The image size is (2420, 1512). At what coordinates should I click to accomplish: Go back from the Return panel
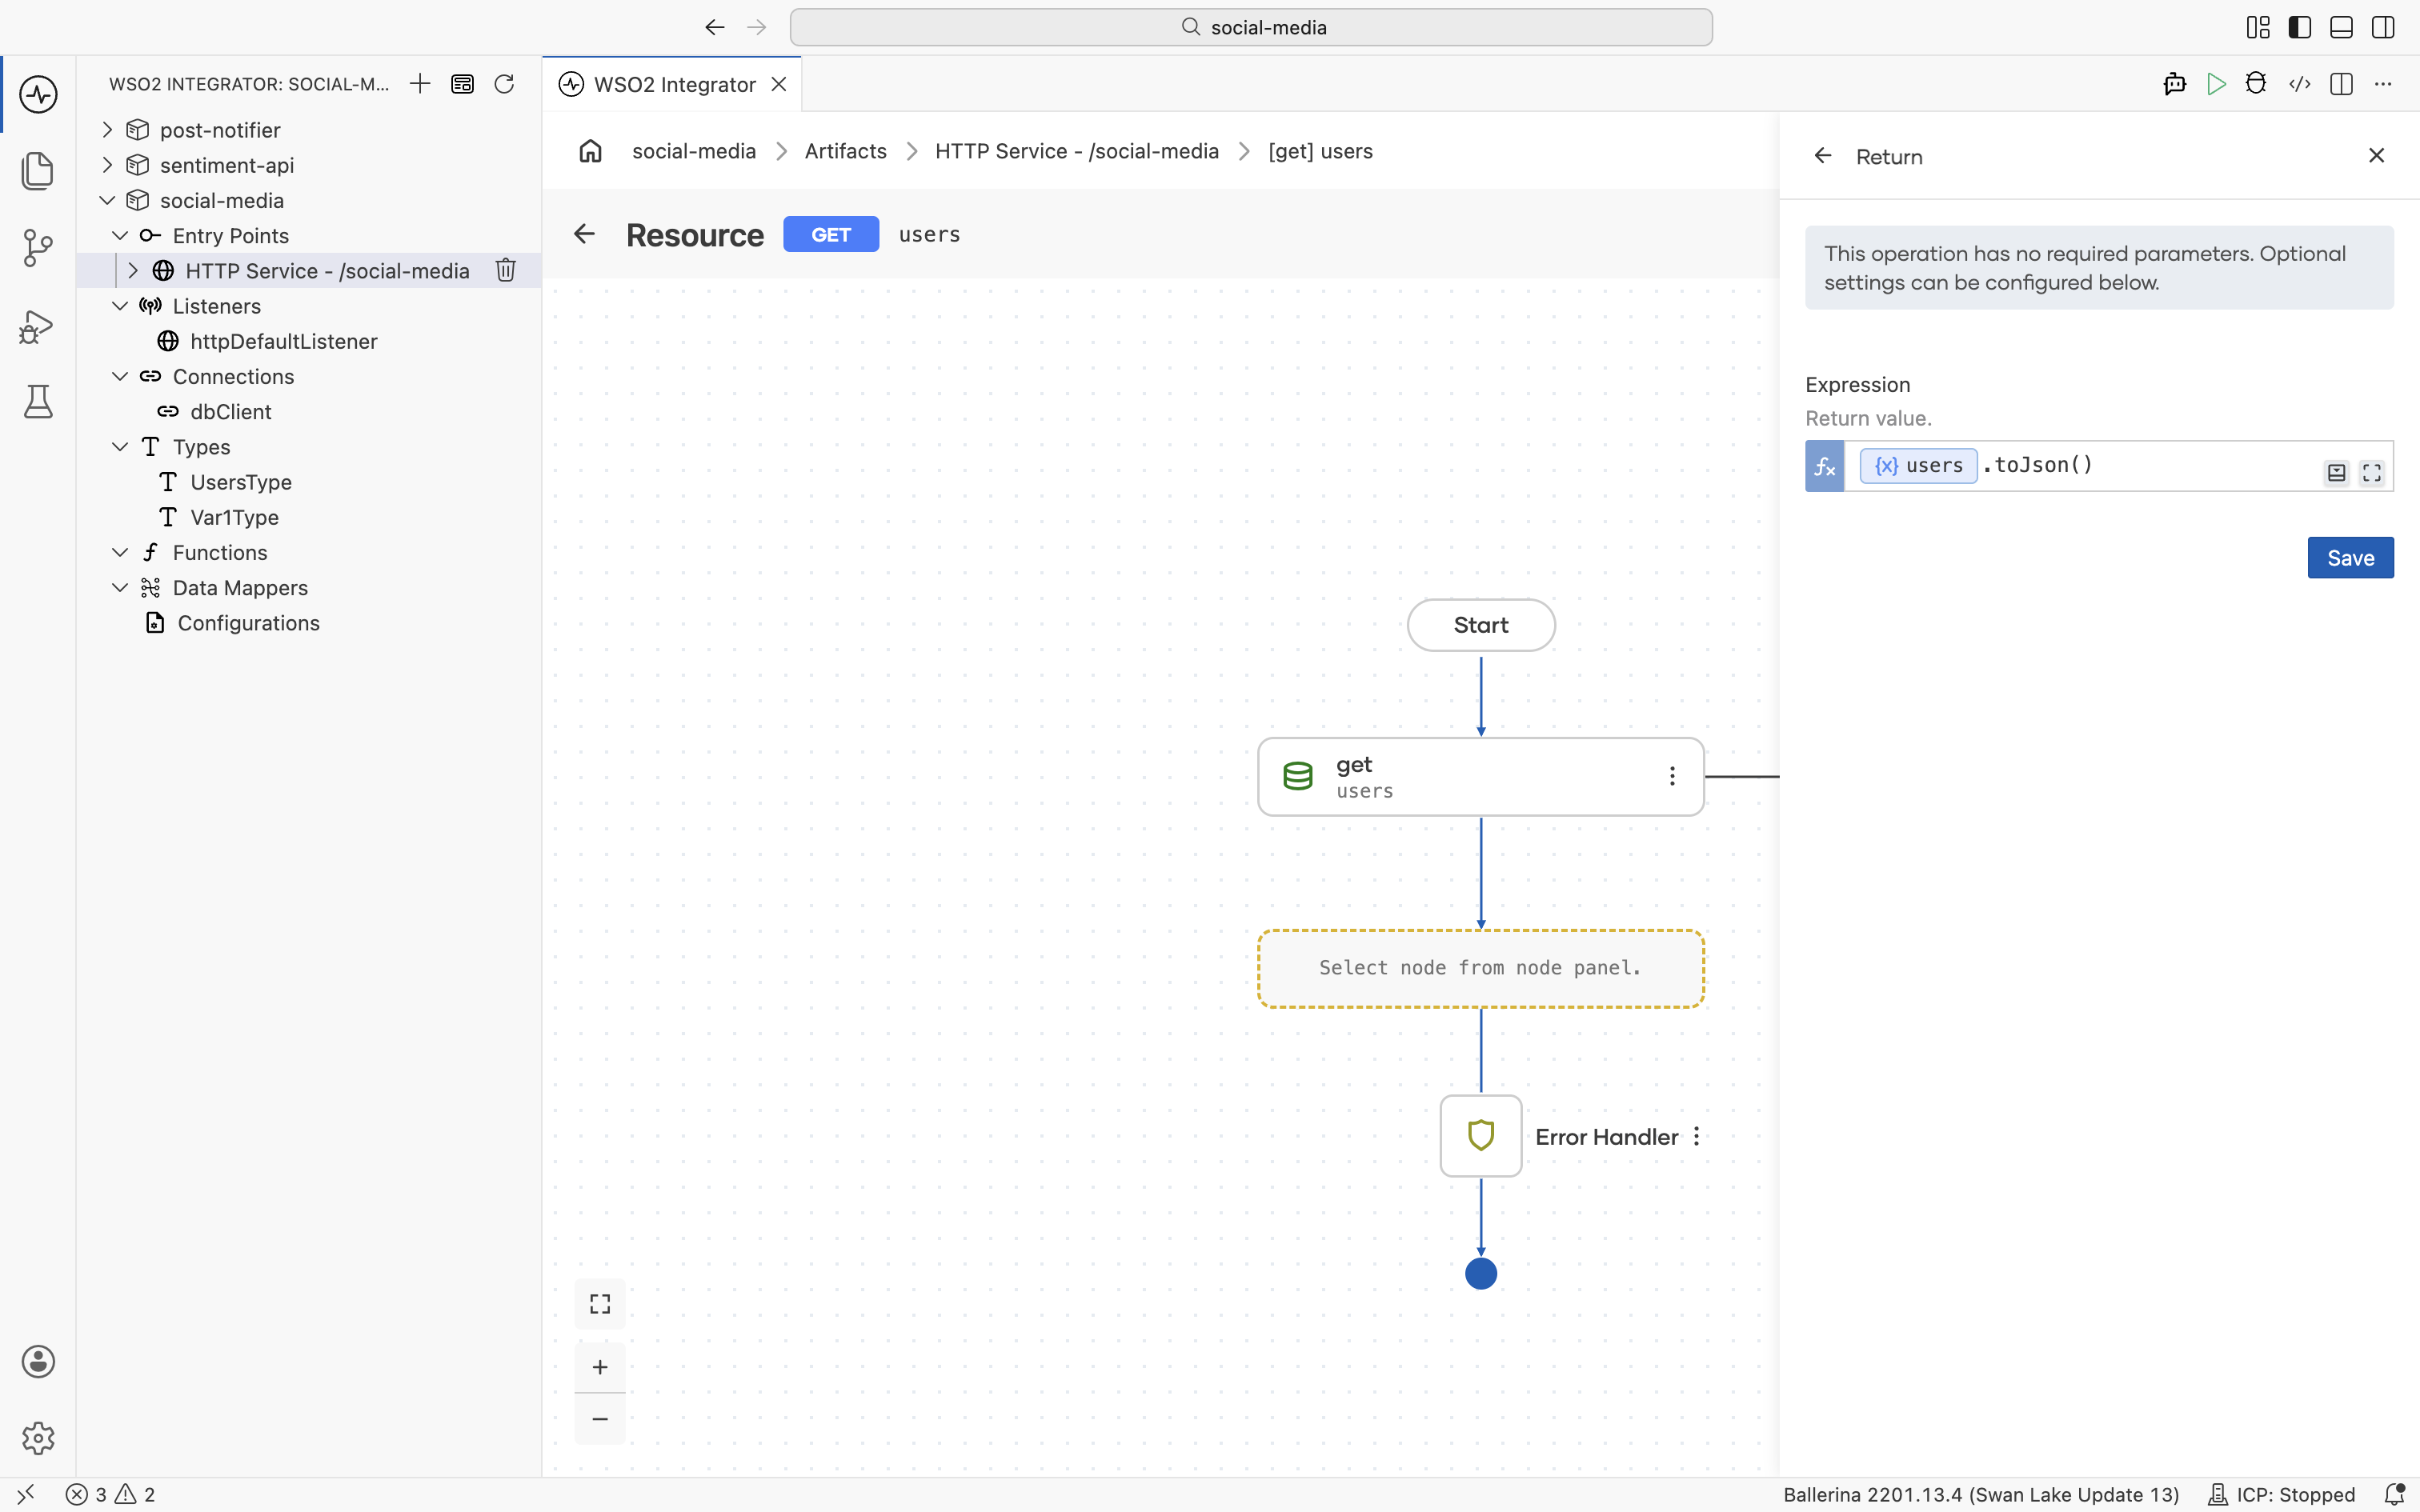tap(1823, 156)
